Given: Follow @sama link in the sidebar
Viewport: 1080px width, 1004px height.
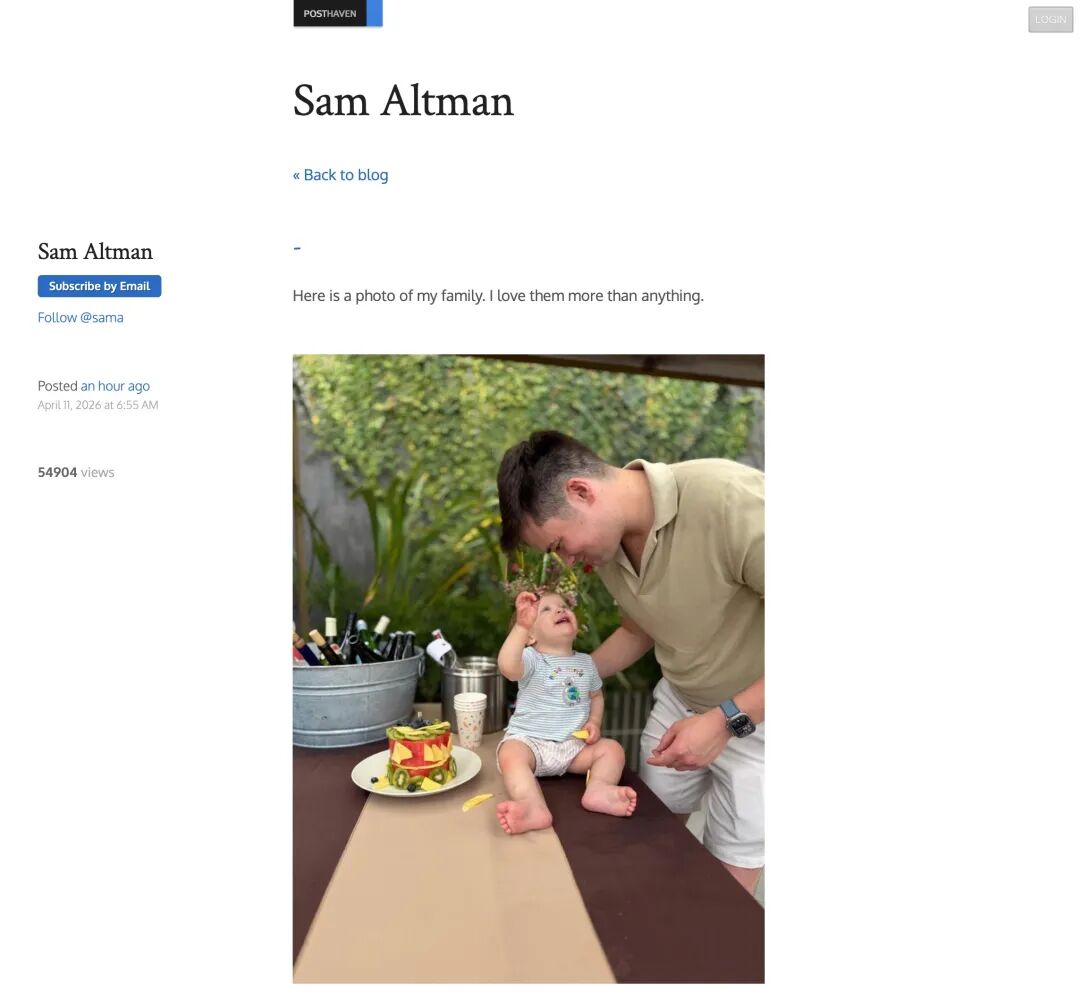Looking at the screenshot, I should (81, 317).
